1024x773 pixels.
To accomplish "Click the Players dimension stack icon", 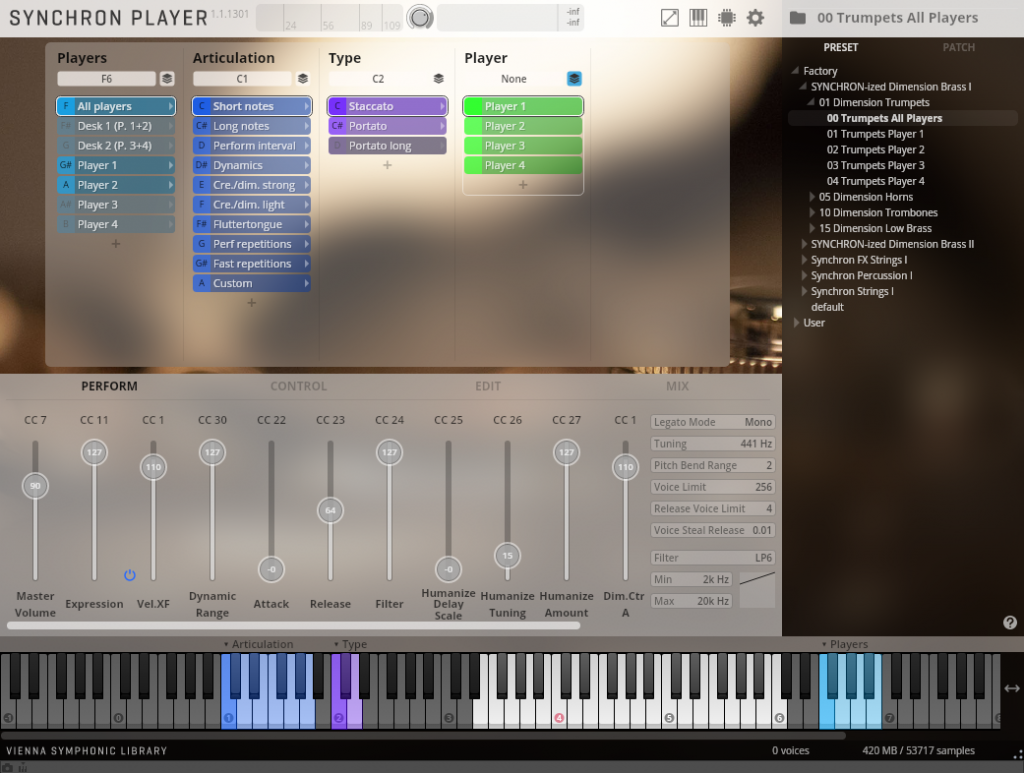I will tap(167, 78).
